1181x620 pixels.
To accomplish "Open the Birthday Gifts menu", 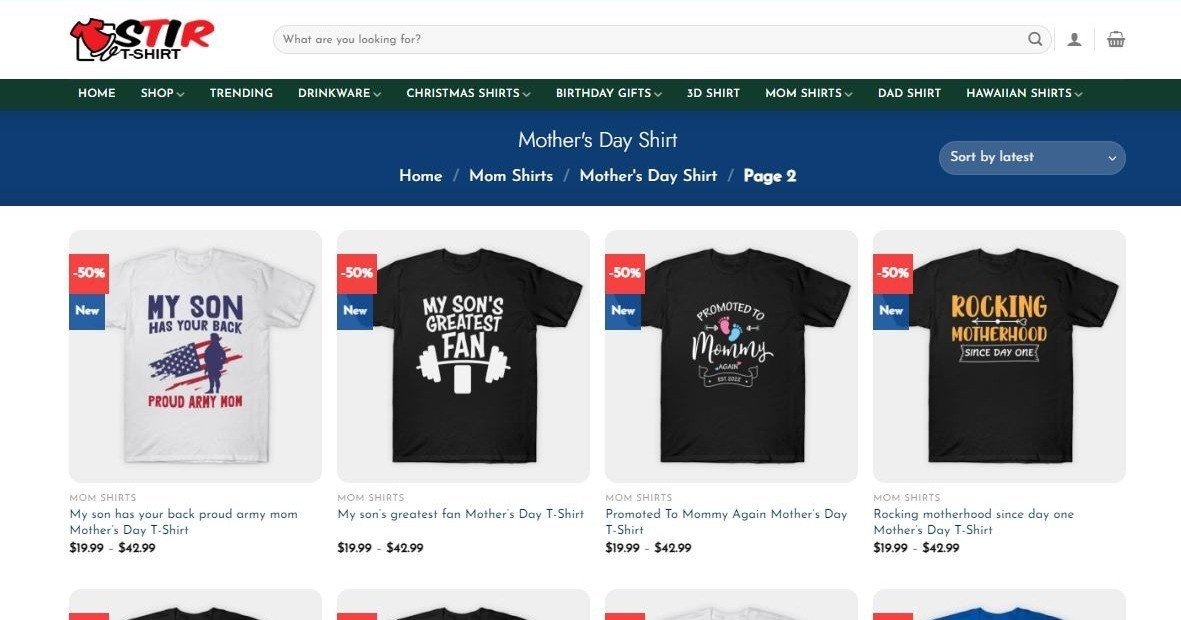I will [x=609, y=93].
